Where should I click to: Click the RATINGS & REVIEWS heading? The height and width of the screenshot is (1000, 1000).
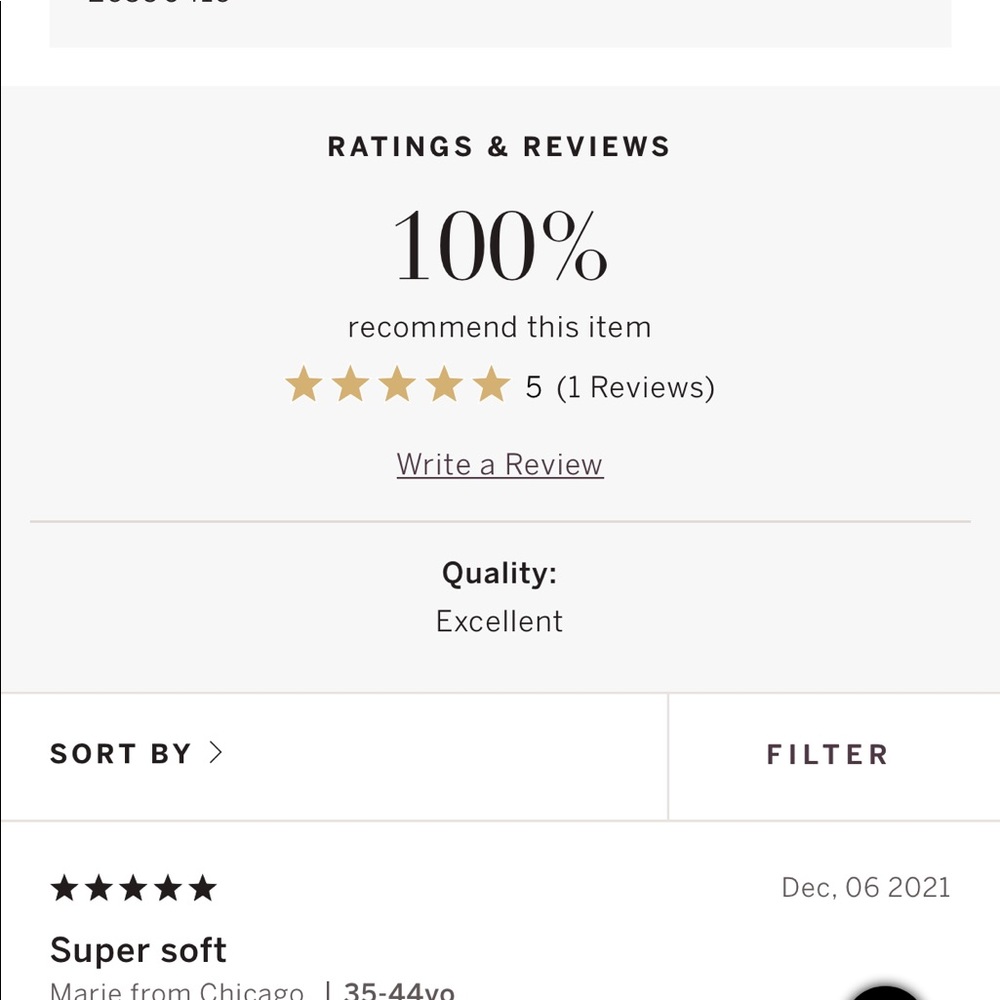(x=499, y=147)
